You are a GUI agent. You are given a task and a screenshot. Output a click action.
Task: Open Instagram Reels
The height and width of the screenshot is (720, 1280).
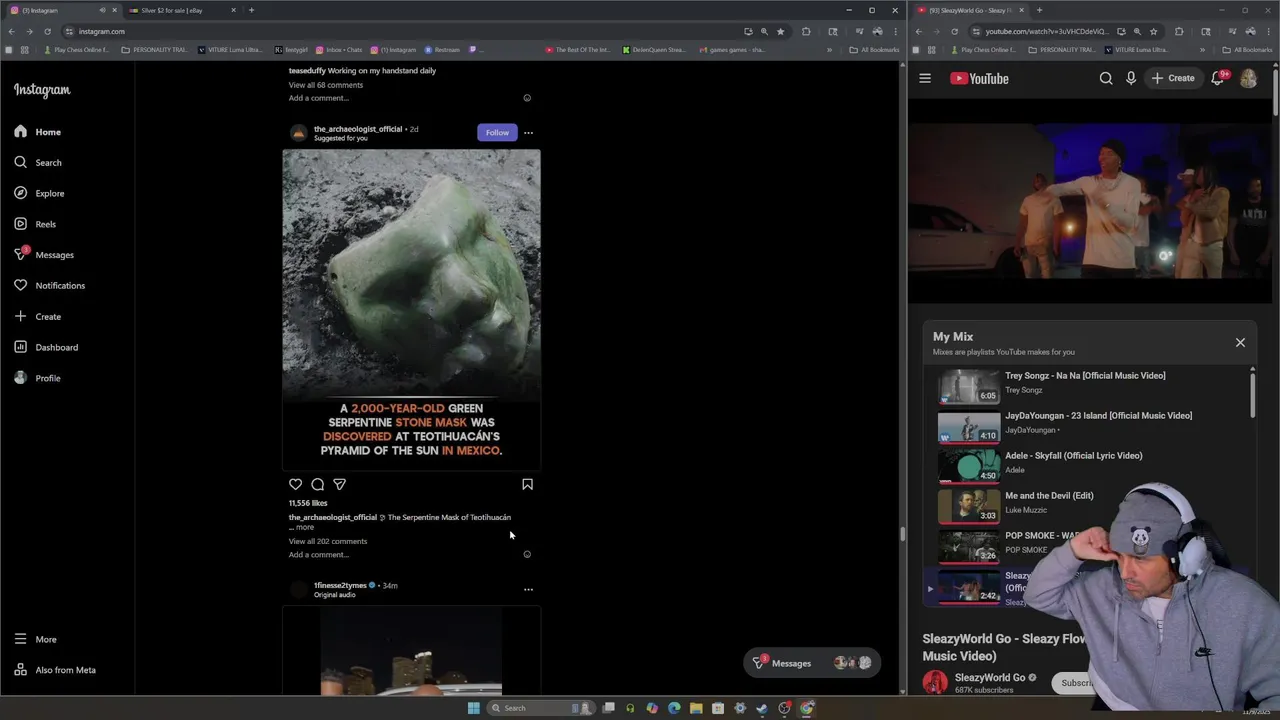tap(35, 224)
